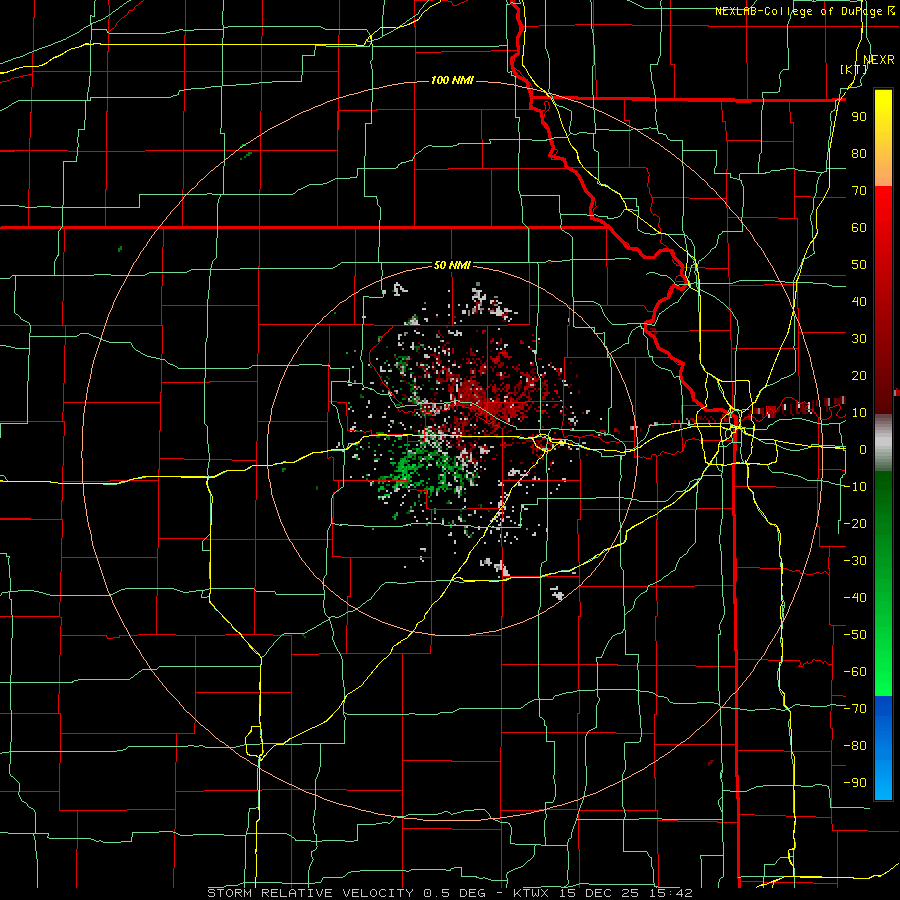The image size is (900, 900).
Task: Click the "15 DEC 25 15:42" timestamp
Action: (626, 893)
